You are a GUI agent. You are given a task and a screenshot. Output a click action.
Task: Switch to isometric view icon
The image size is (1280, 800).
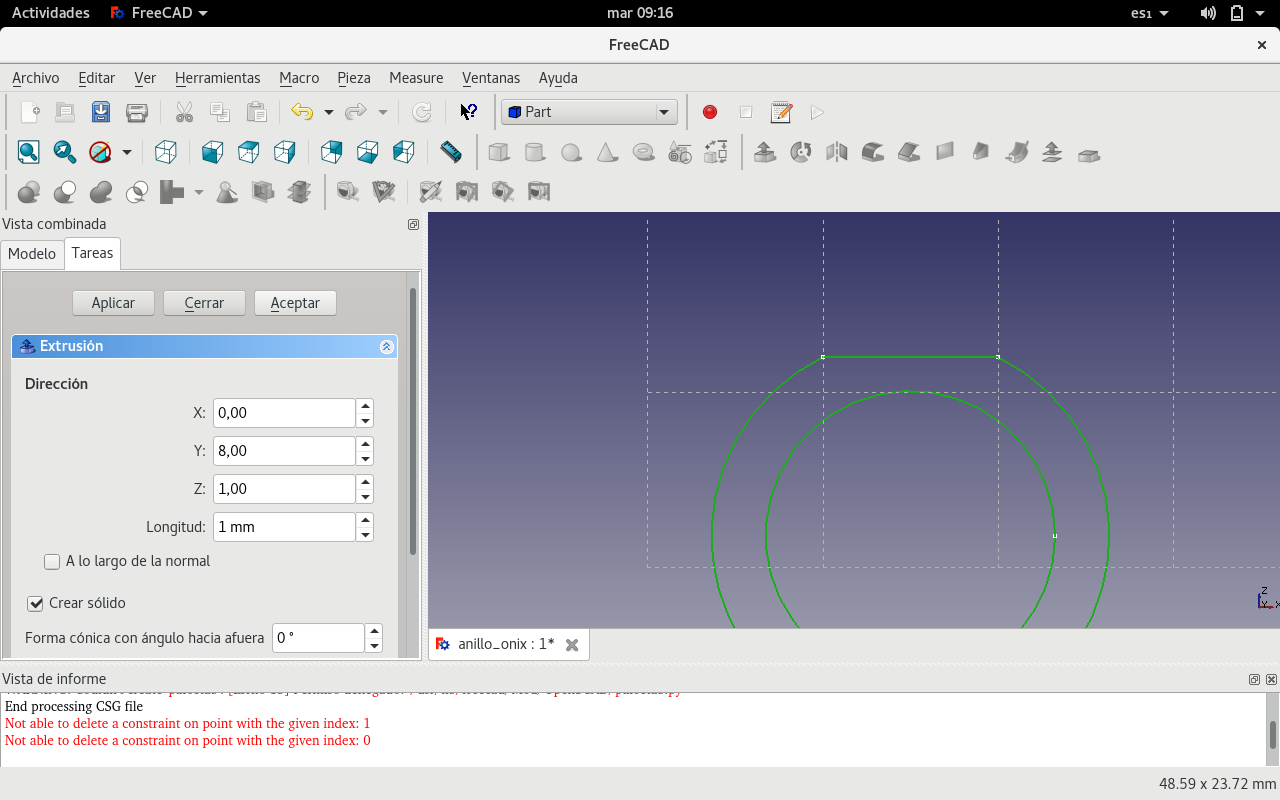(x=166, y=152)
